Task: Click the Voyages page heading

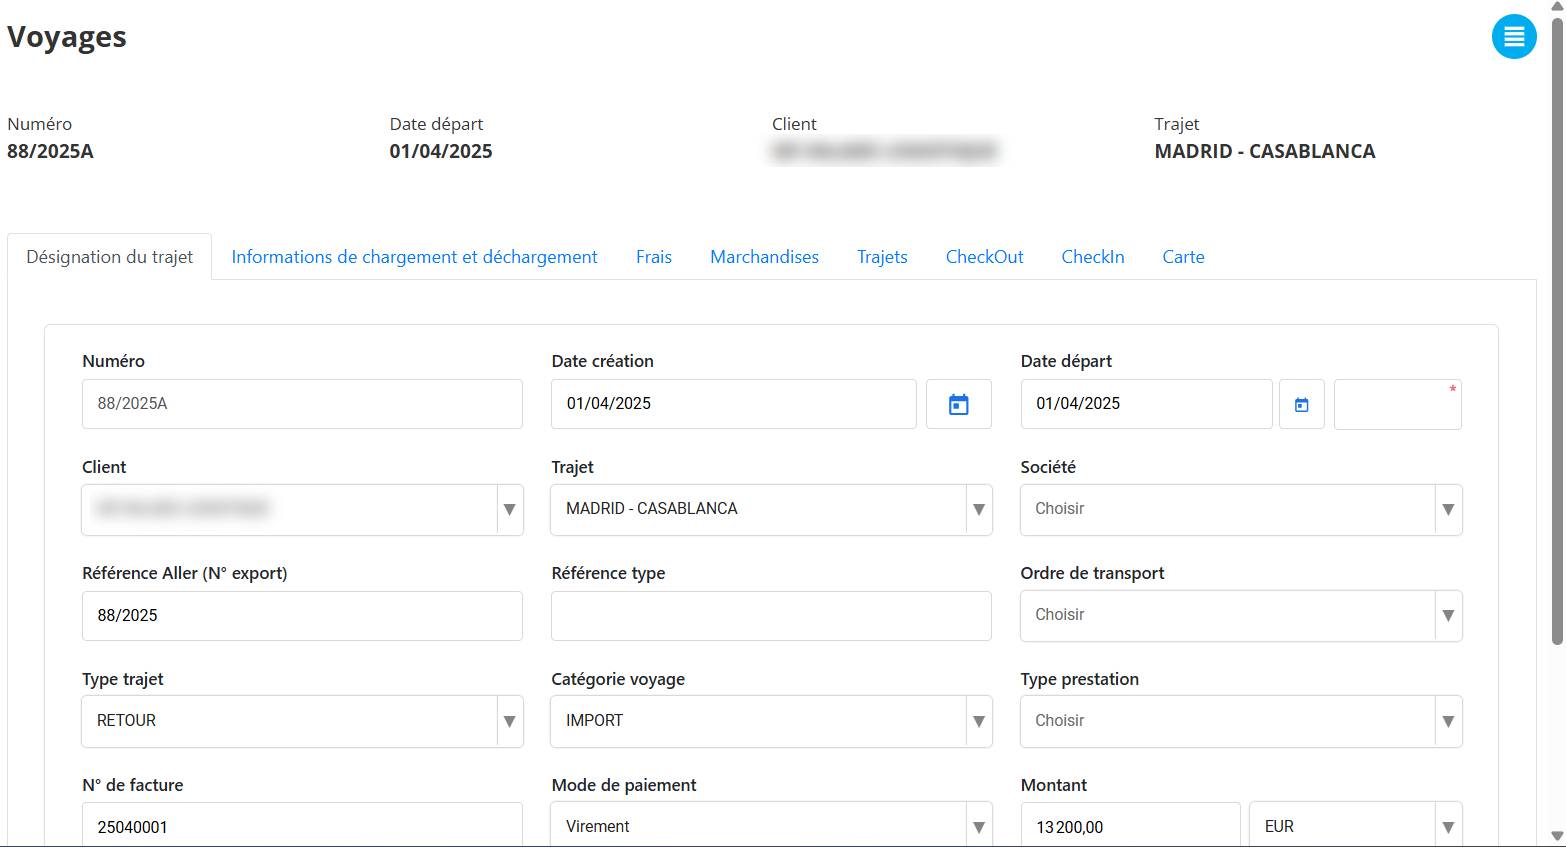Action: [67, 37]
